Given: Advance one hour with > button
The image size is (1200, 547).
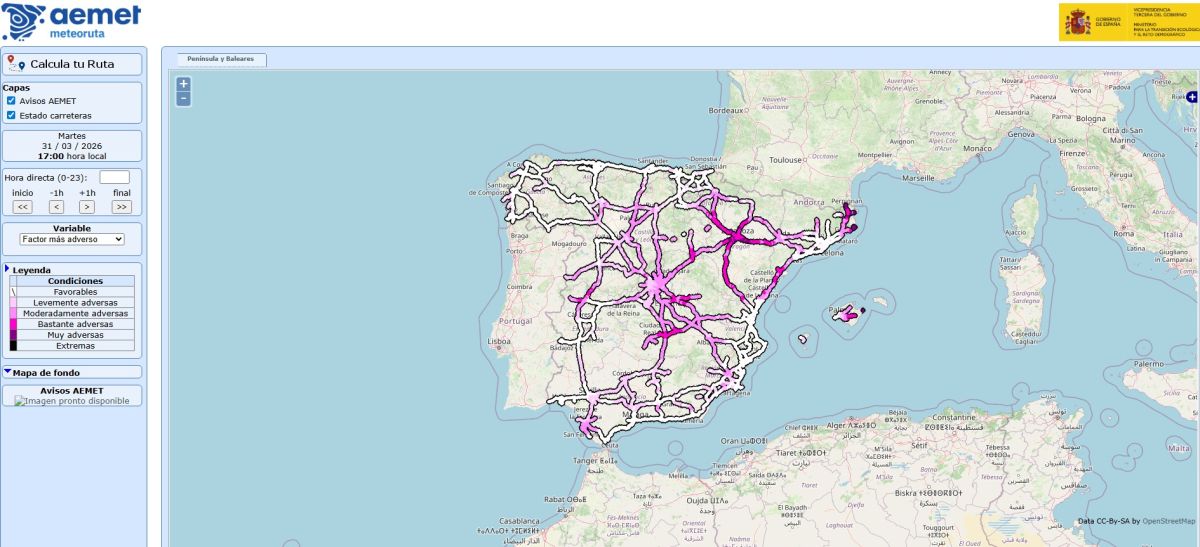Looking at the screenshot, I should coord(87,207).
